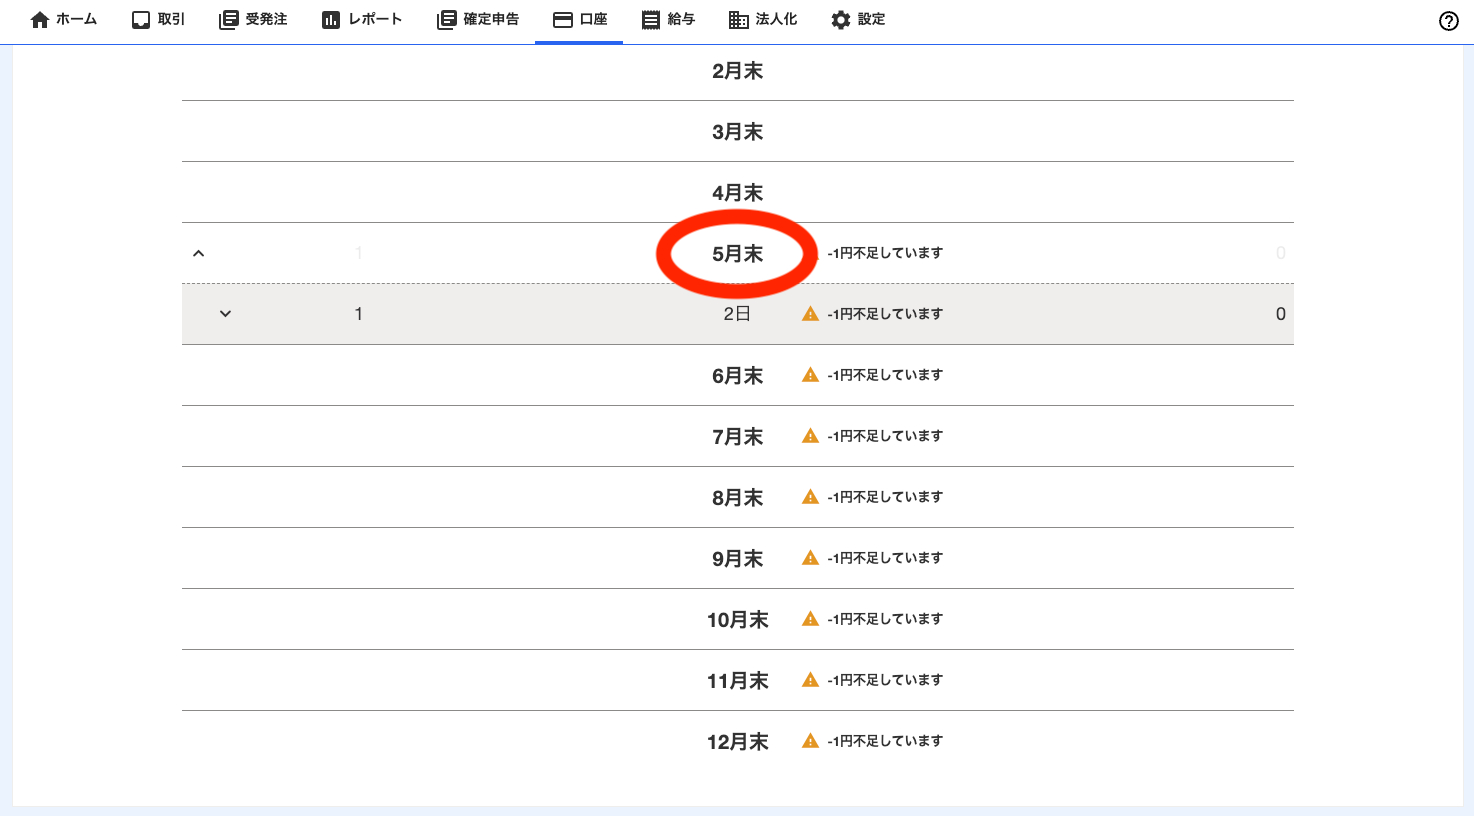Click the 給与 payroll icon
The image size is (1474, 816).
pos(651,20)
